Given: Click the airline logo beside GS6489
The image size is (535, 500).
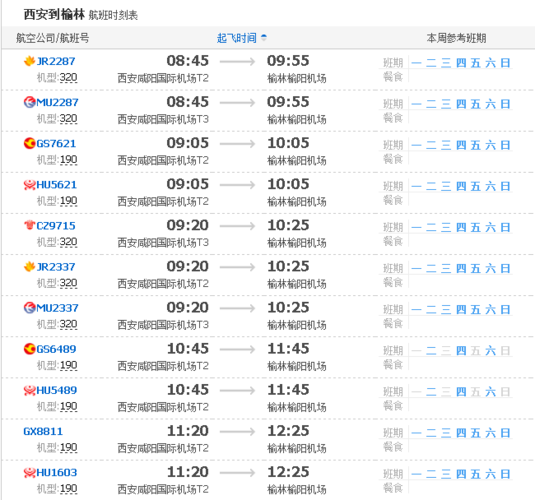Looking at the screenshot, I should tap(29, 349).
